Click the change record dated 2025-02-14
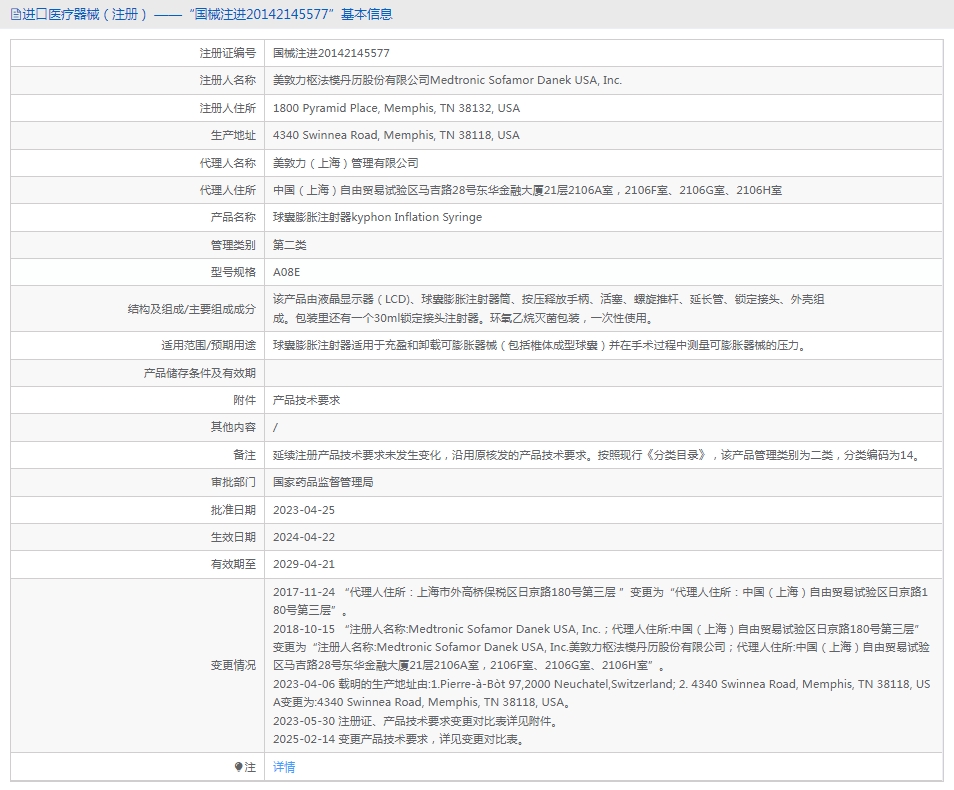Screen dimensions: 954x790 pyautogui.click(x=398, y=739)
